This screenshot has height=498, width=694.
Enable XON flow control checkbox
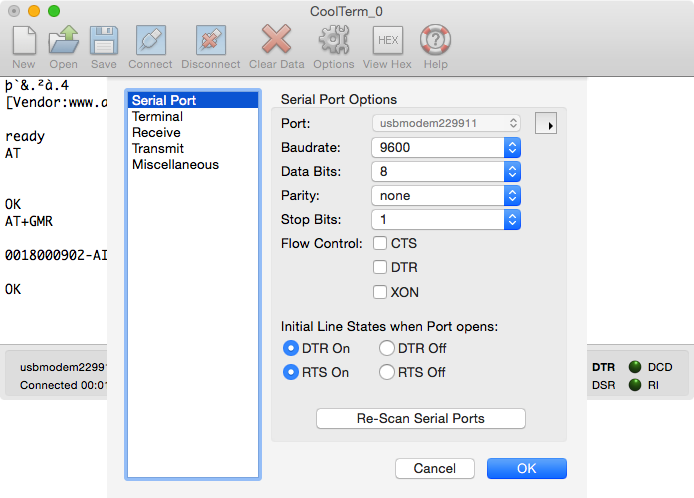click(x=380, y=292)
